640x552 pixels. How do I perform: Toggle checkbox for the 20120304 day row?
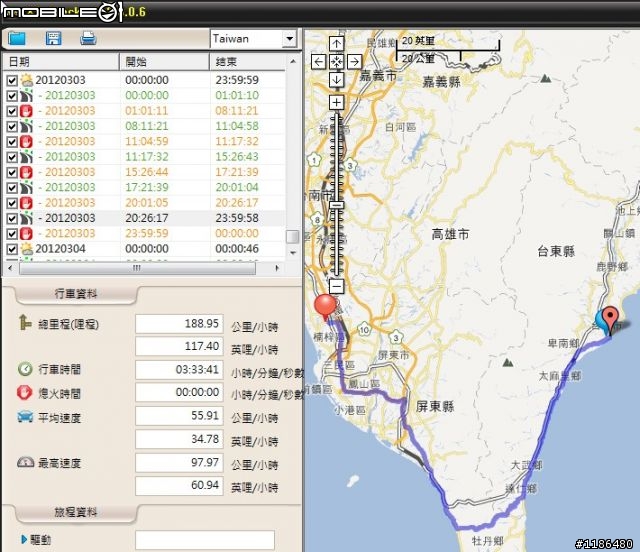(x=12, y=249)
